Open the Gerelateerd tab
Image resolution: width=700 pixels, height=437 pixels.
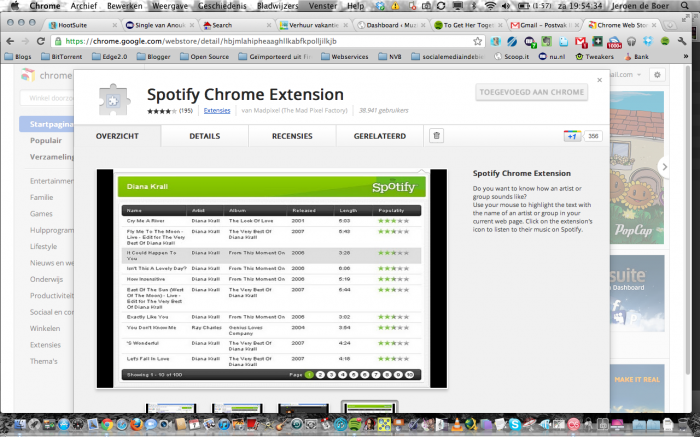coord(379,136)
